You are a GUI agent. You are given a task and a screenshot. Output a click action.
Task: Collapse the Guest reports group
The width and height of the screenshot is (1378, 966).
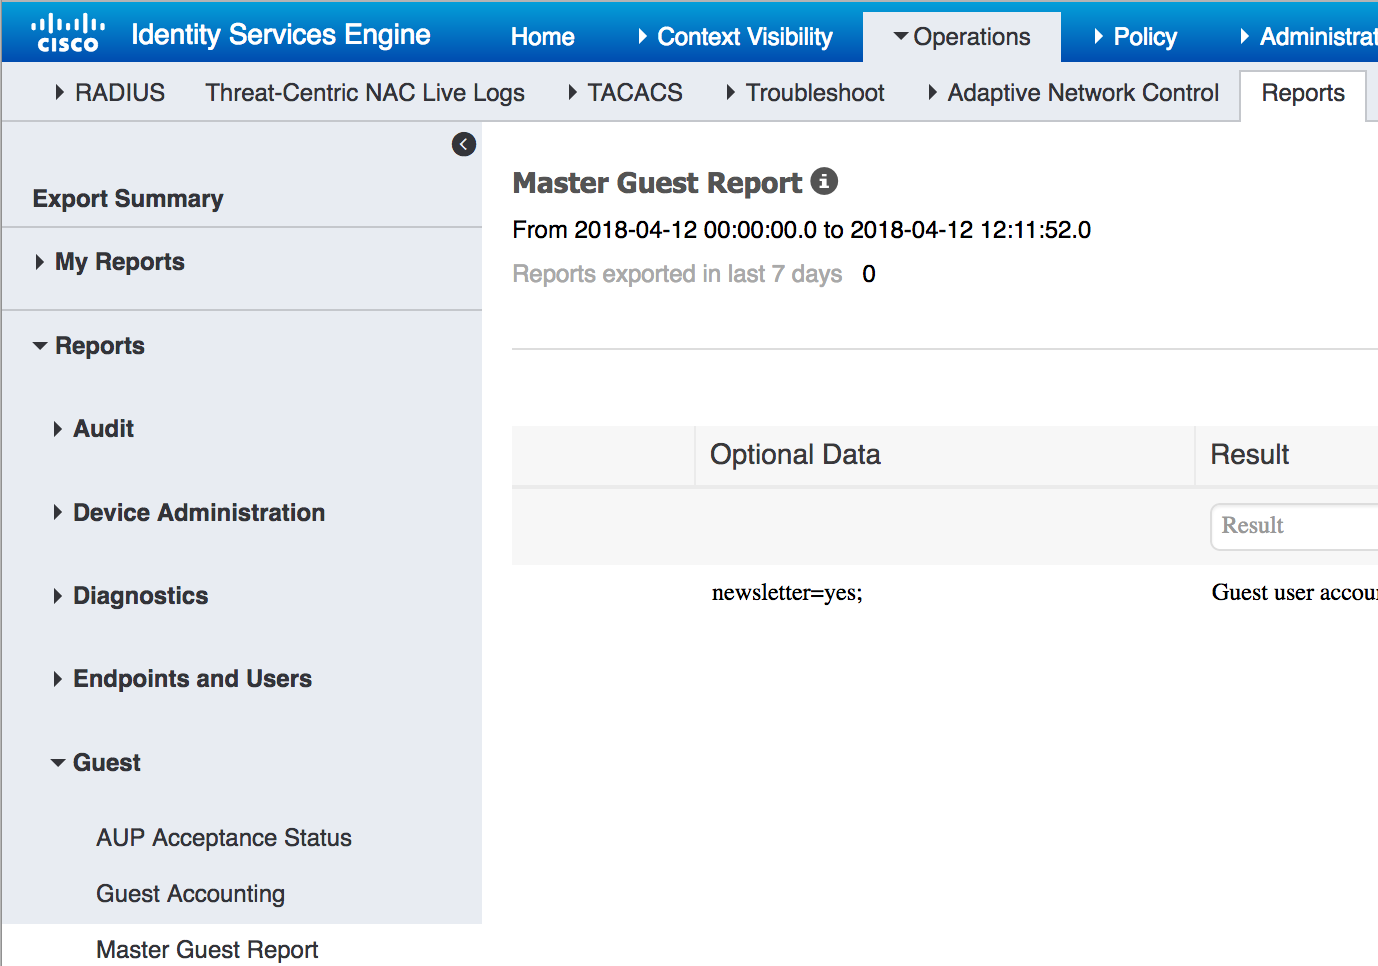click(96, 763)
